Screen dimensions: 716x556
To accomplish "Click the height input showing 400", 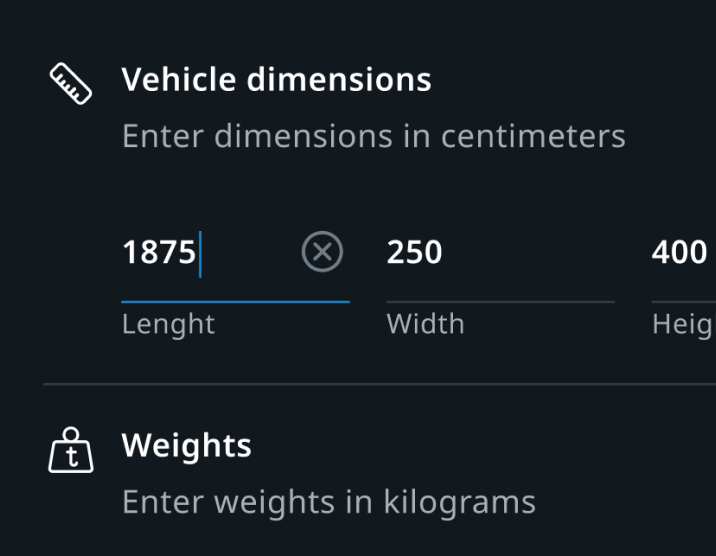I will pyautogui.click(x=680, y=253).
